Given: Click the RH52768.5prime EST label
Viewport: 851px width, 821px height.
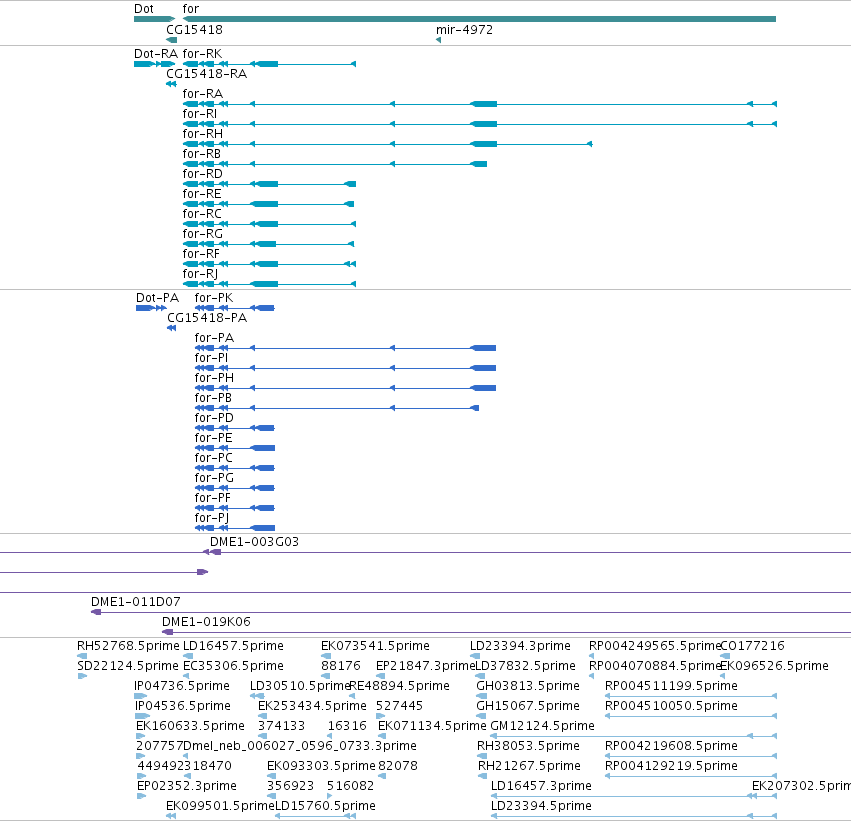Looking at the screenshot, I should point(128,646).
